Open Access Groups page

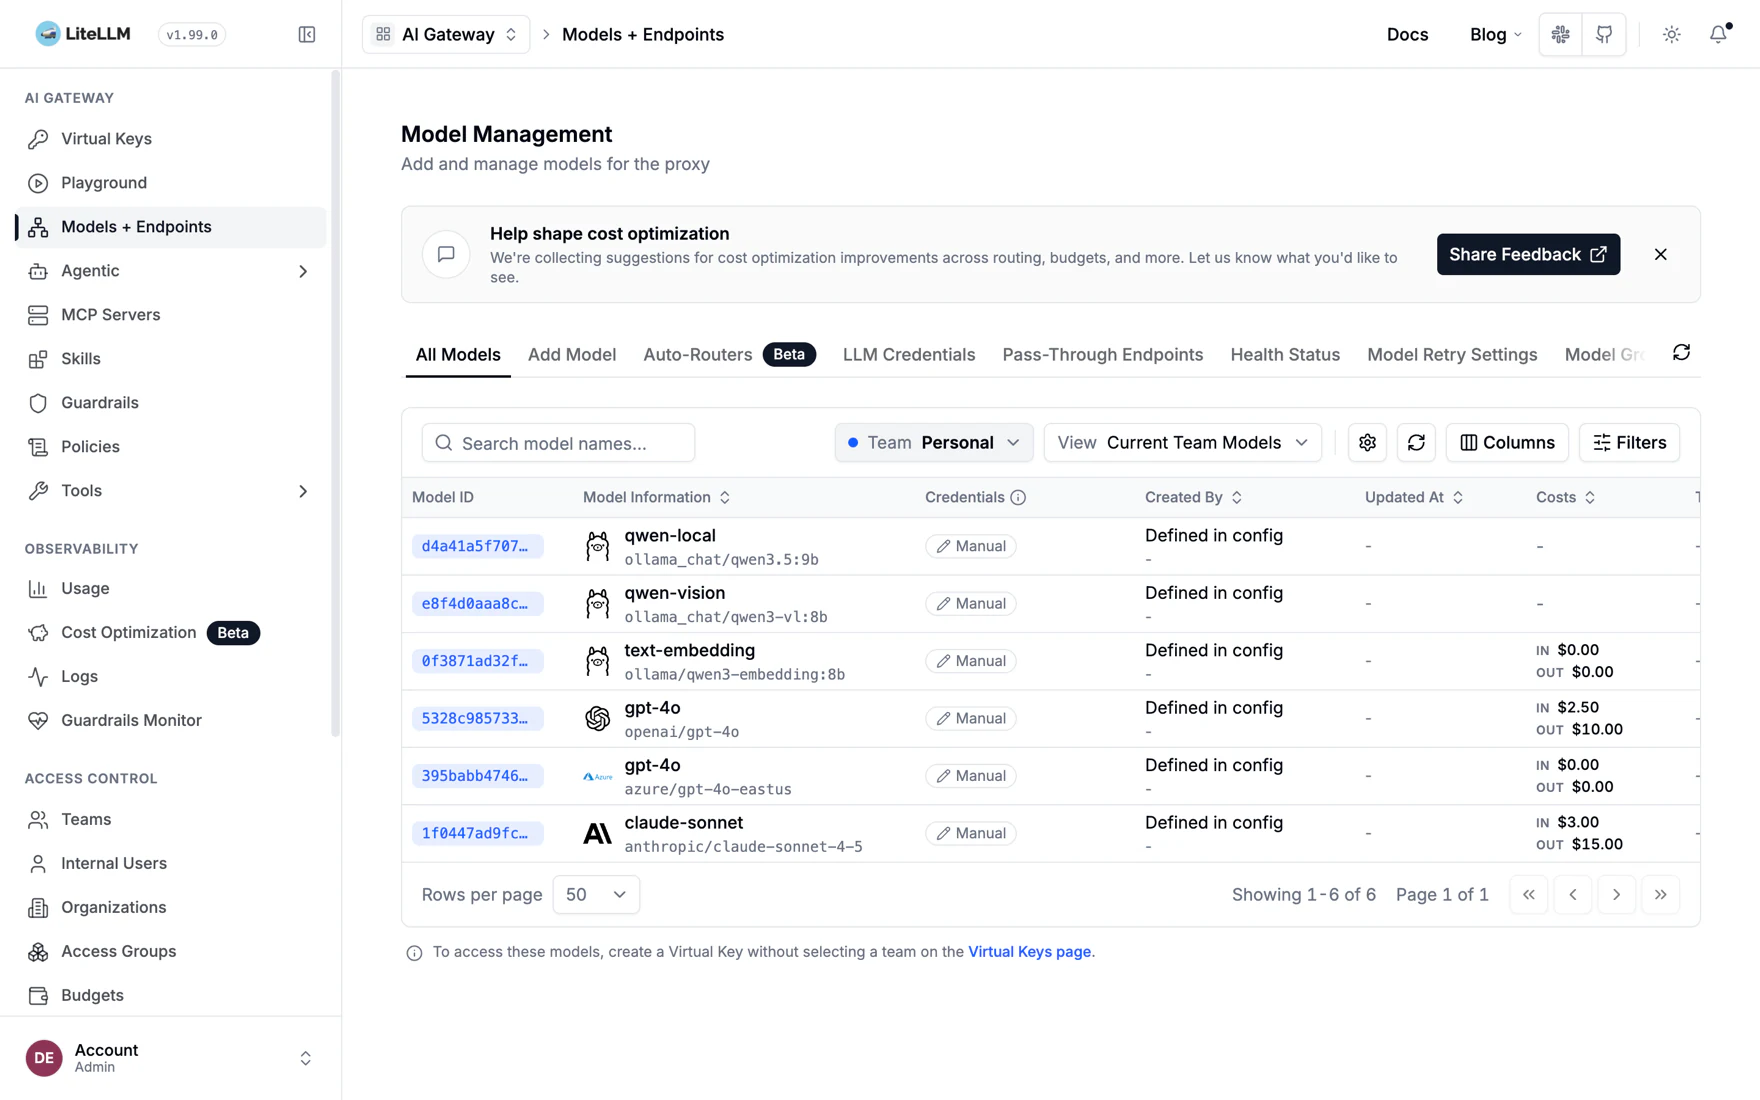pyautogui.click(x=171, y=951)
